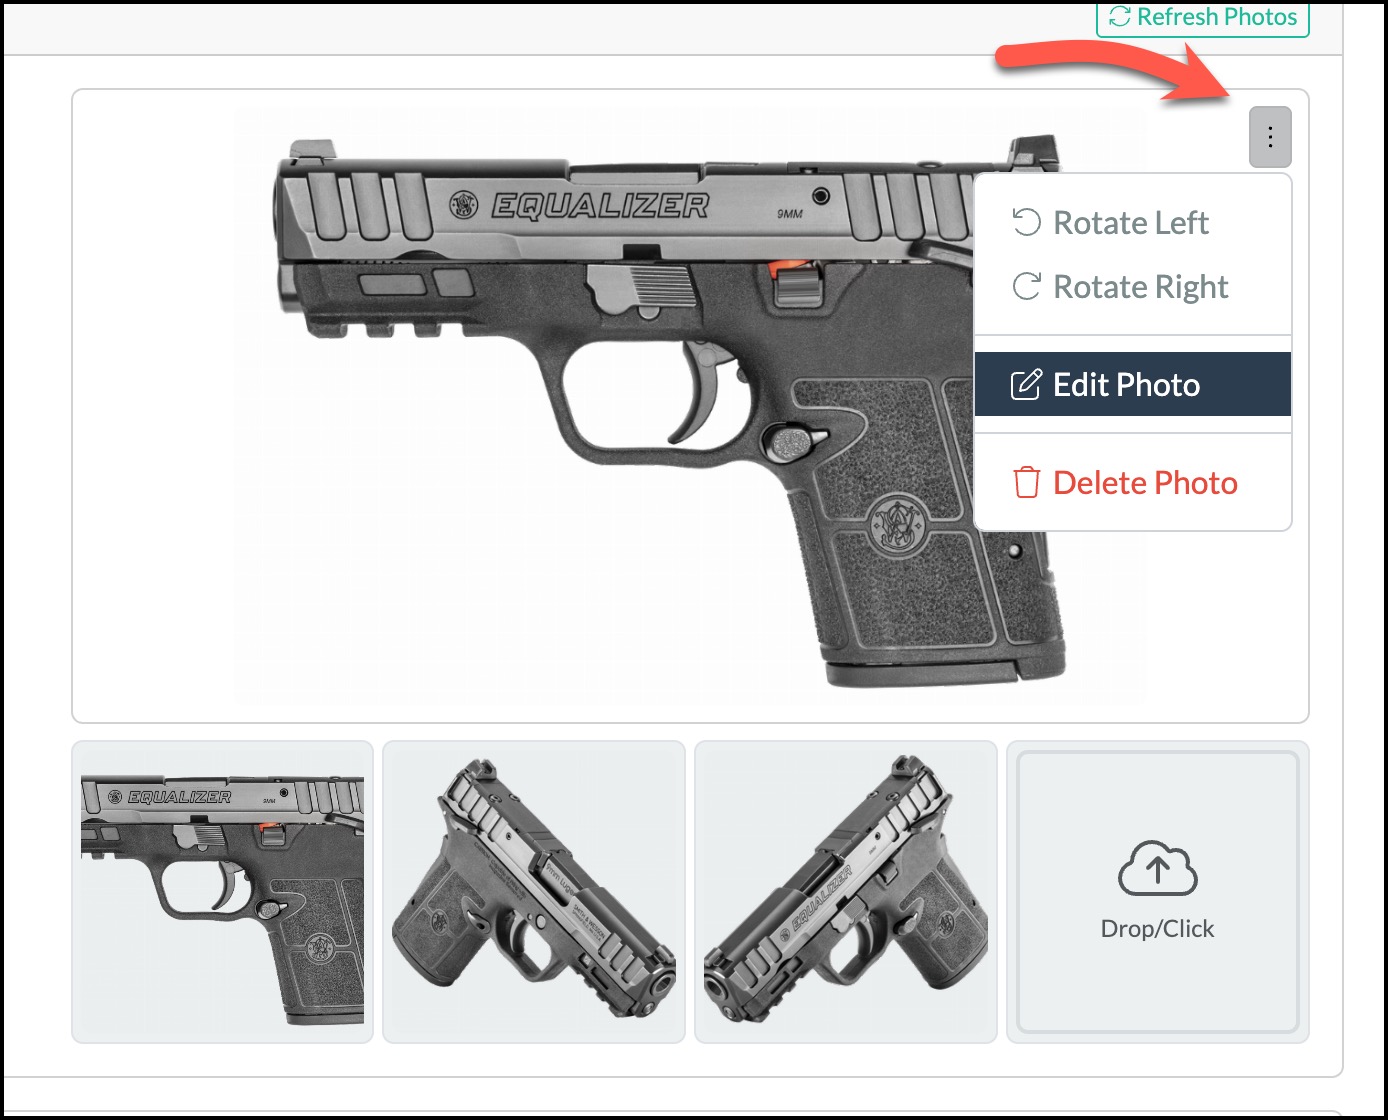This screenshot has height=1120, width=1388.
Task: Select the highlighted Edit Photo item
Action: click(x=1133, y=384)
